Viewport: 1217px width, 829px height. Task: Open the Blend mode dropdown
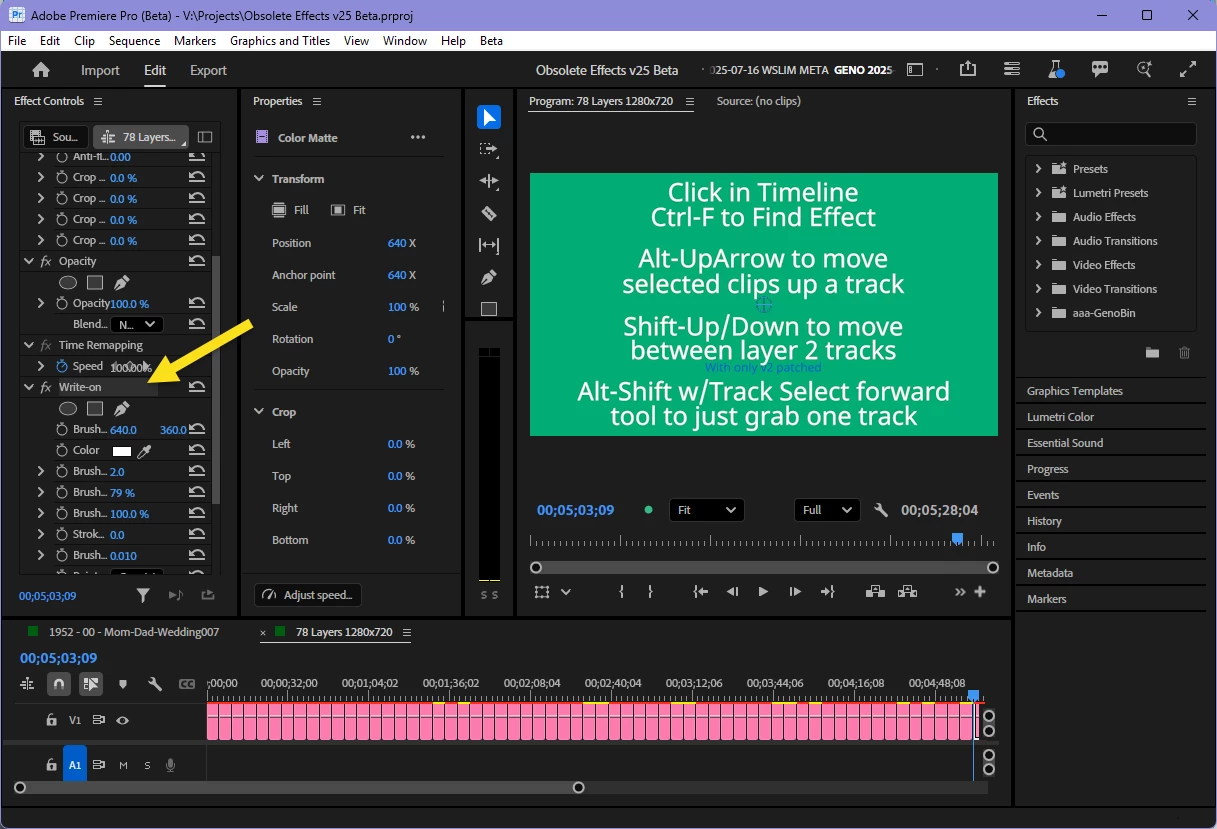click(136, 324)
